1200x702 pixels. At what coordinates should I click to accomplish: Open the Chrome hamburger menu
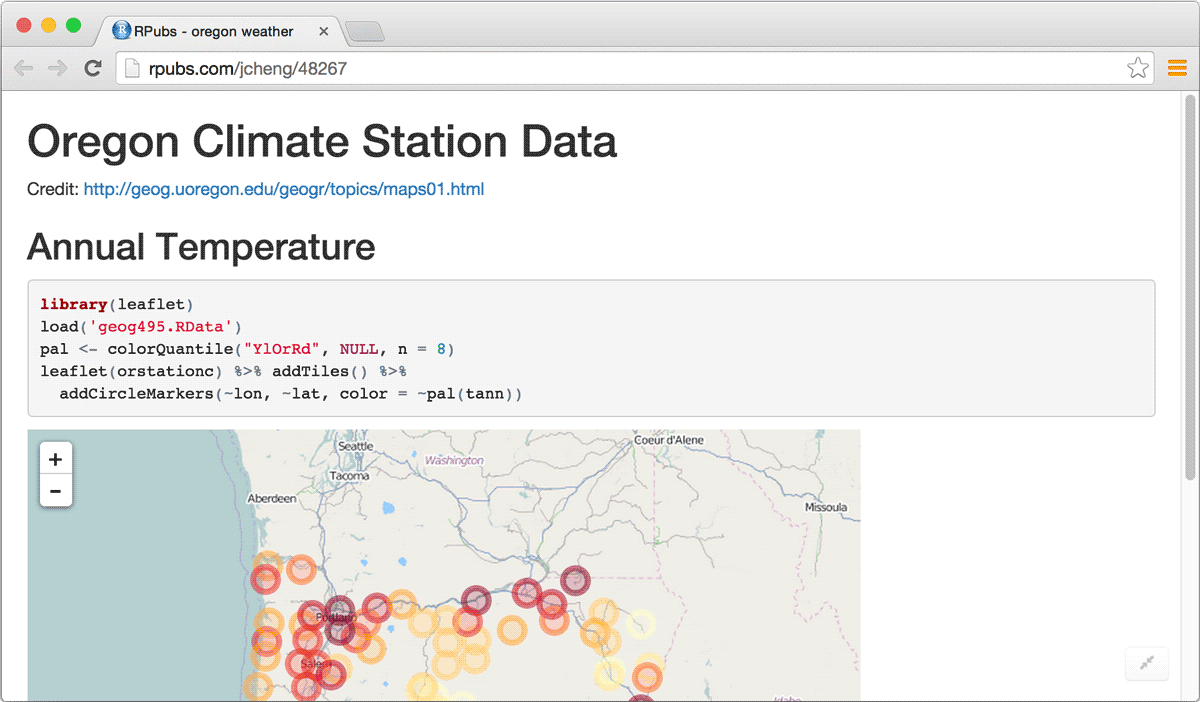pyautogui.click(x=1177, y=68)
